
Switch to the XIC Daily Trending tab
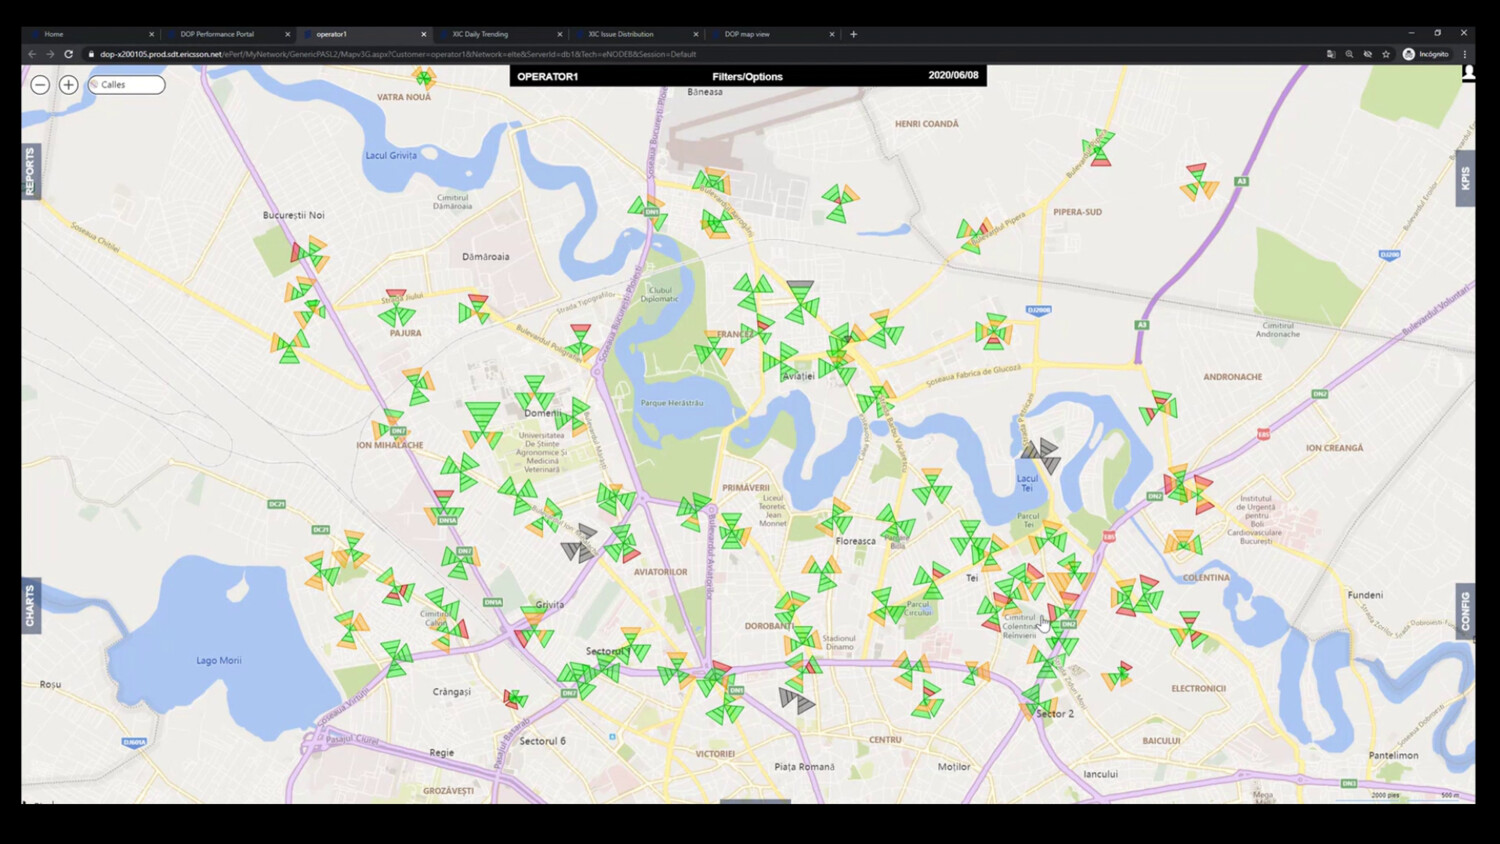(x=480, y=34)
